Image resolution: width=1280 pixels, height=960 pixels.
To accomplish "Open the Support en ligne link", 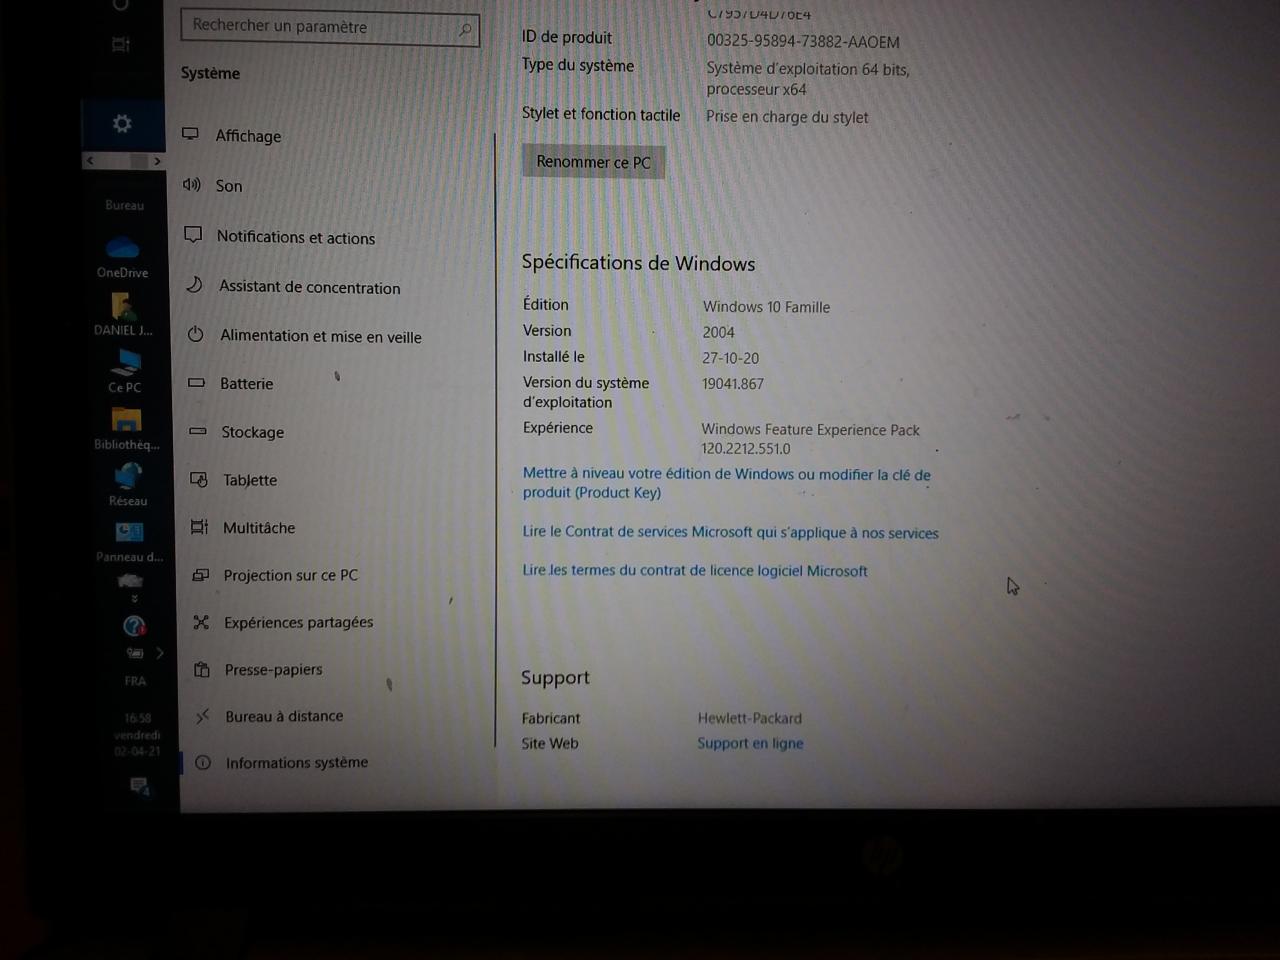I will (750, 743).
